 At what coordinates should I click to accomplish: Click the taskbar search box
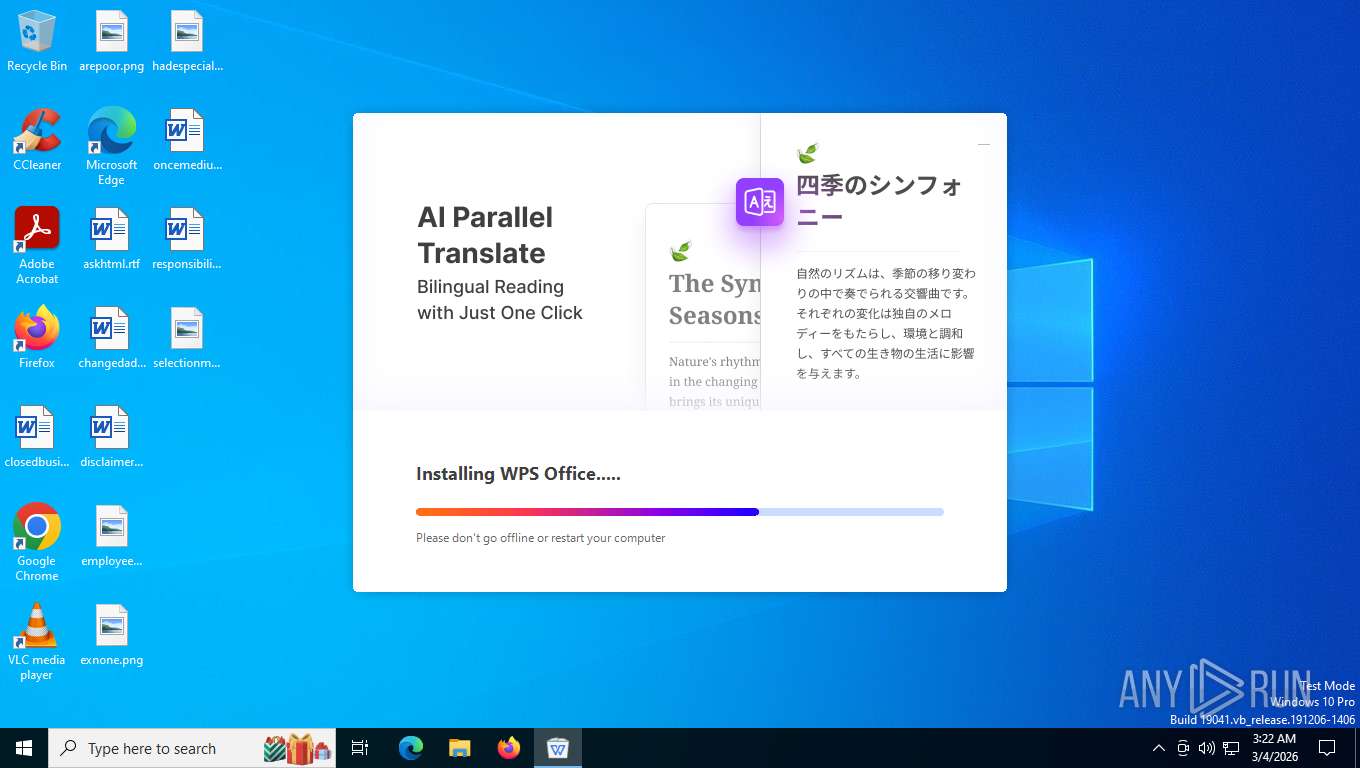tap(192, 748)
